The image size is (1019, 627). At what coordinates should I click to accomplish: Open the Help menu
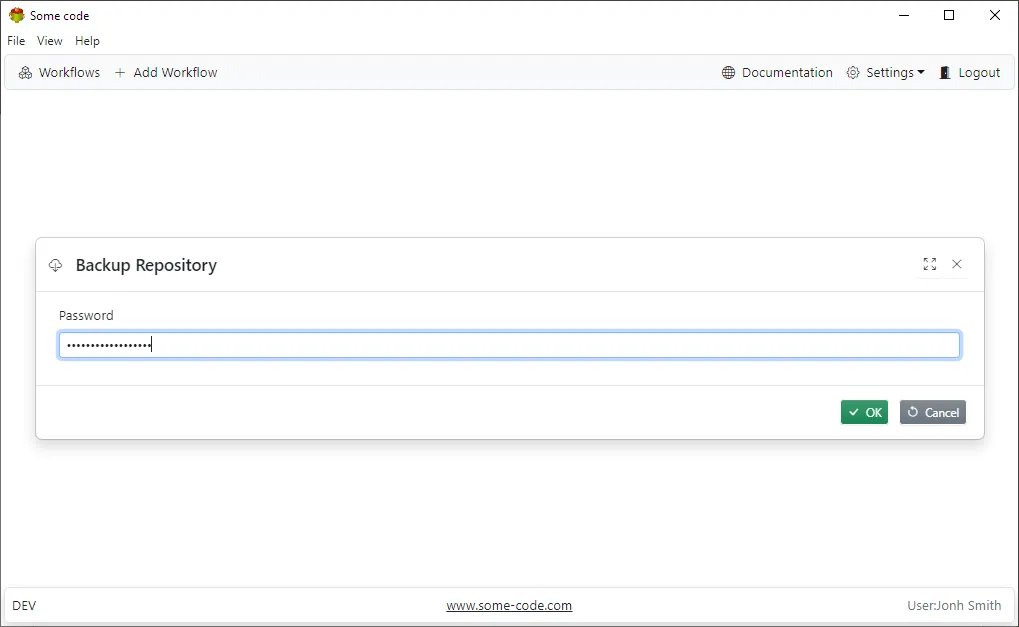pos(88,41)
